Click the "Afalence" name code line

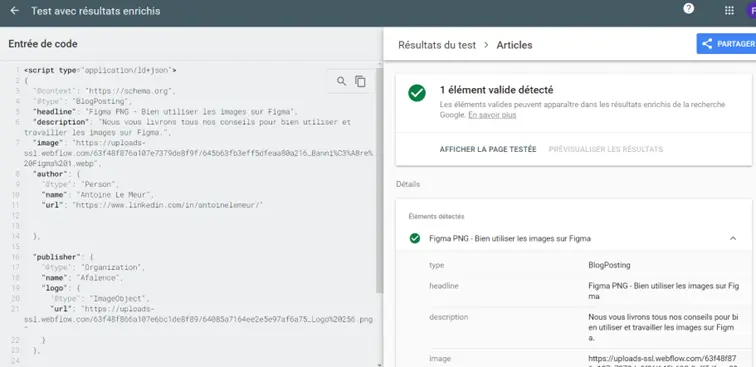coord(83,278)
